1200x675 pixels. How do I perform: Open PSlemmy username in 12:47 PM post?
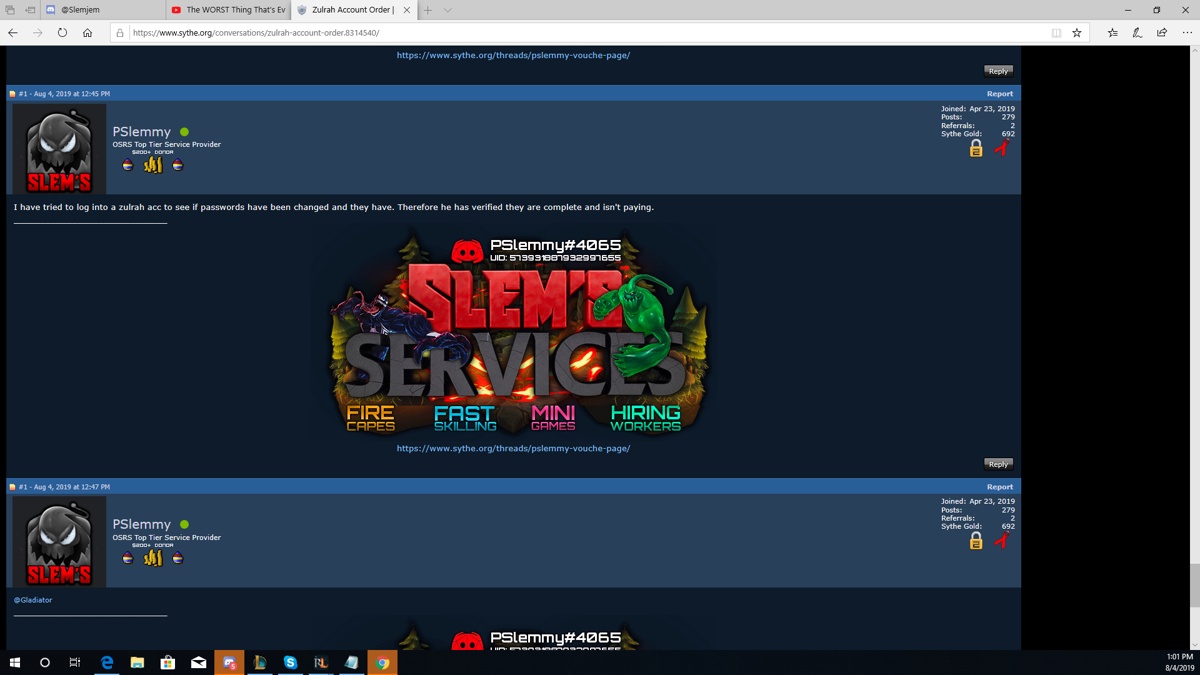[142, 525]
